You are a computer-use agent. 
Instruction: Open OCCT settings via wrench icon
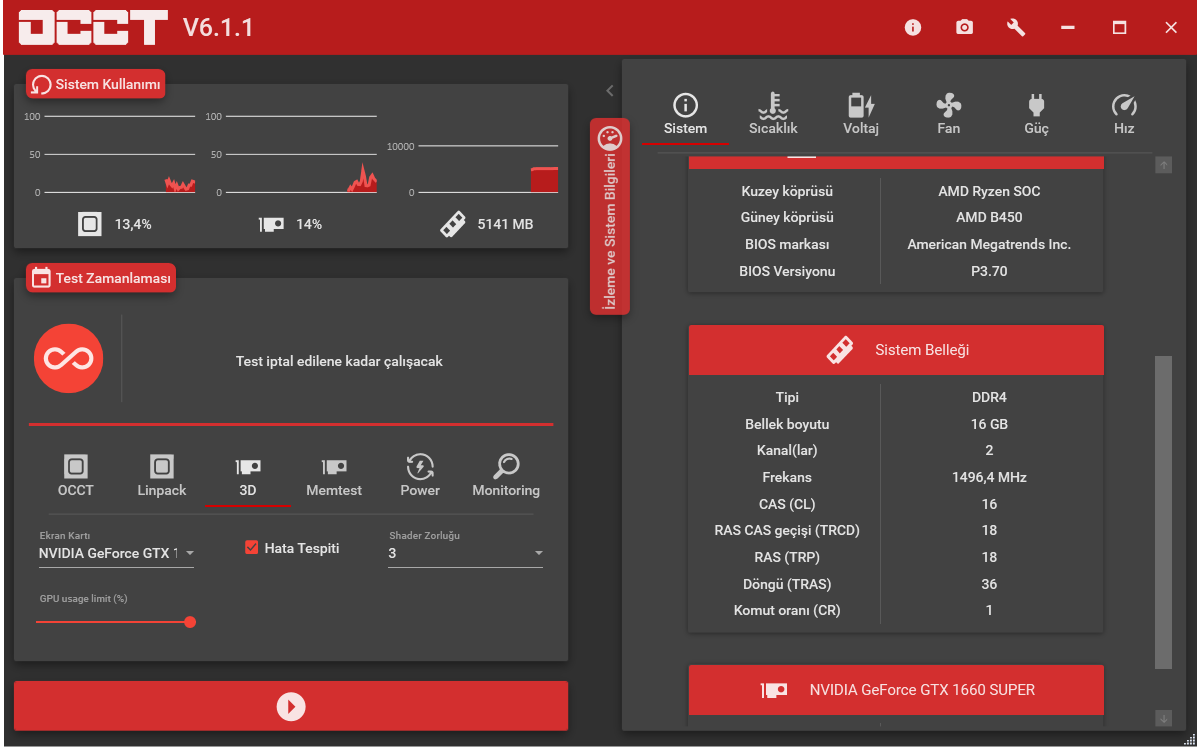click(1015, 27)
